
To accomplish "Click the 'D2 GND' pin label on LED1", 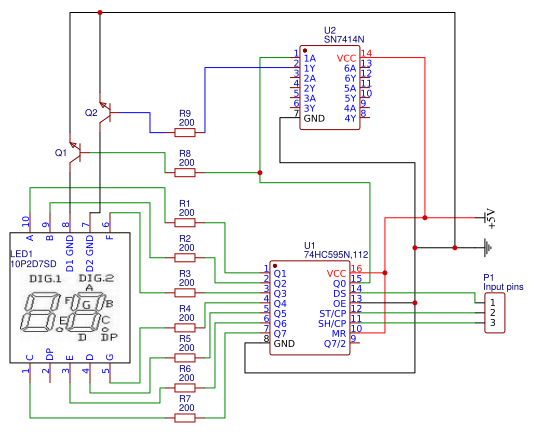I will coord(89,253).
